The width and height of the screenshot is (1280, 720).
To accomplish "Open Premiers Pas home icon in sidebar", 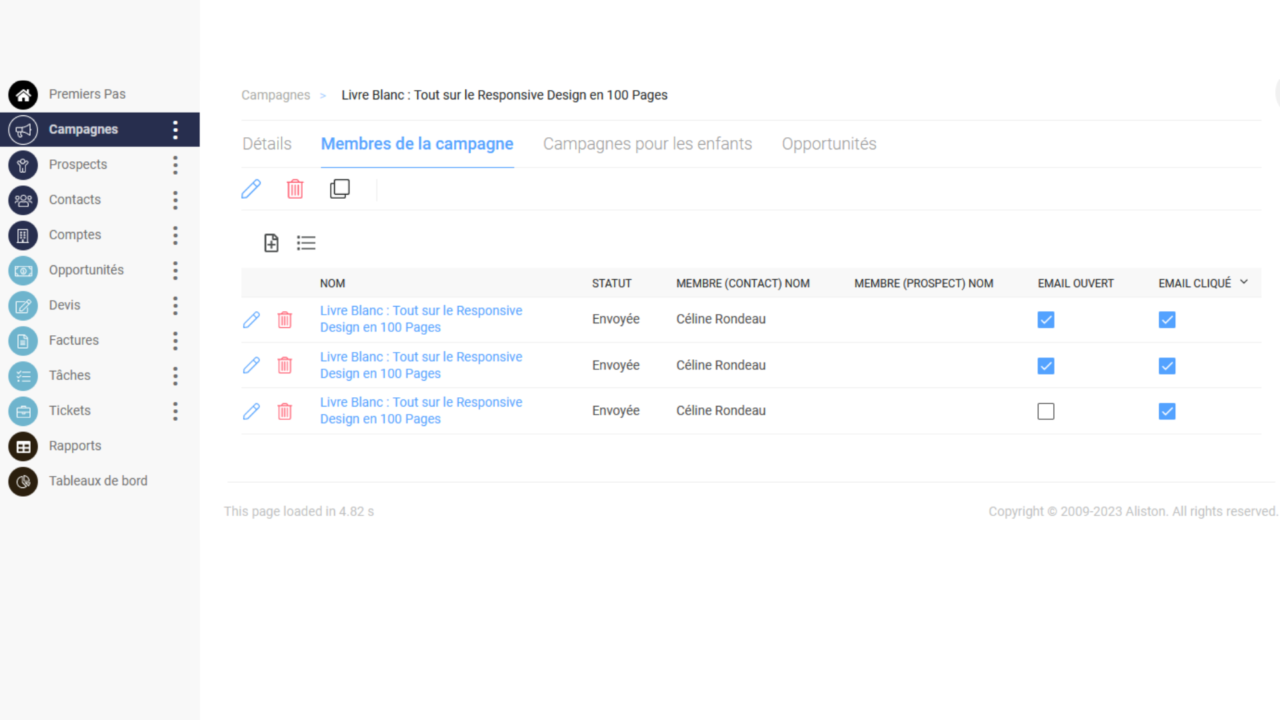I will click(x=23, y=95).
